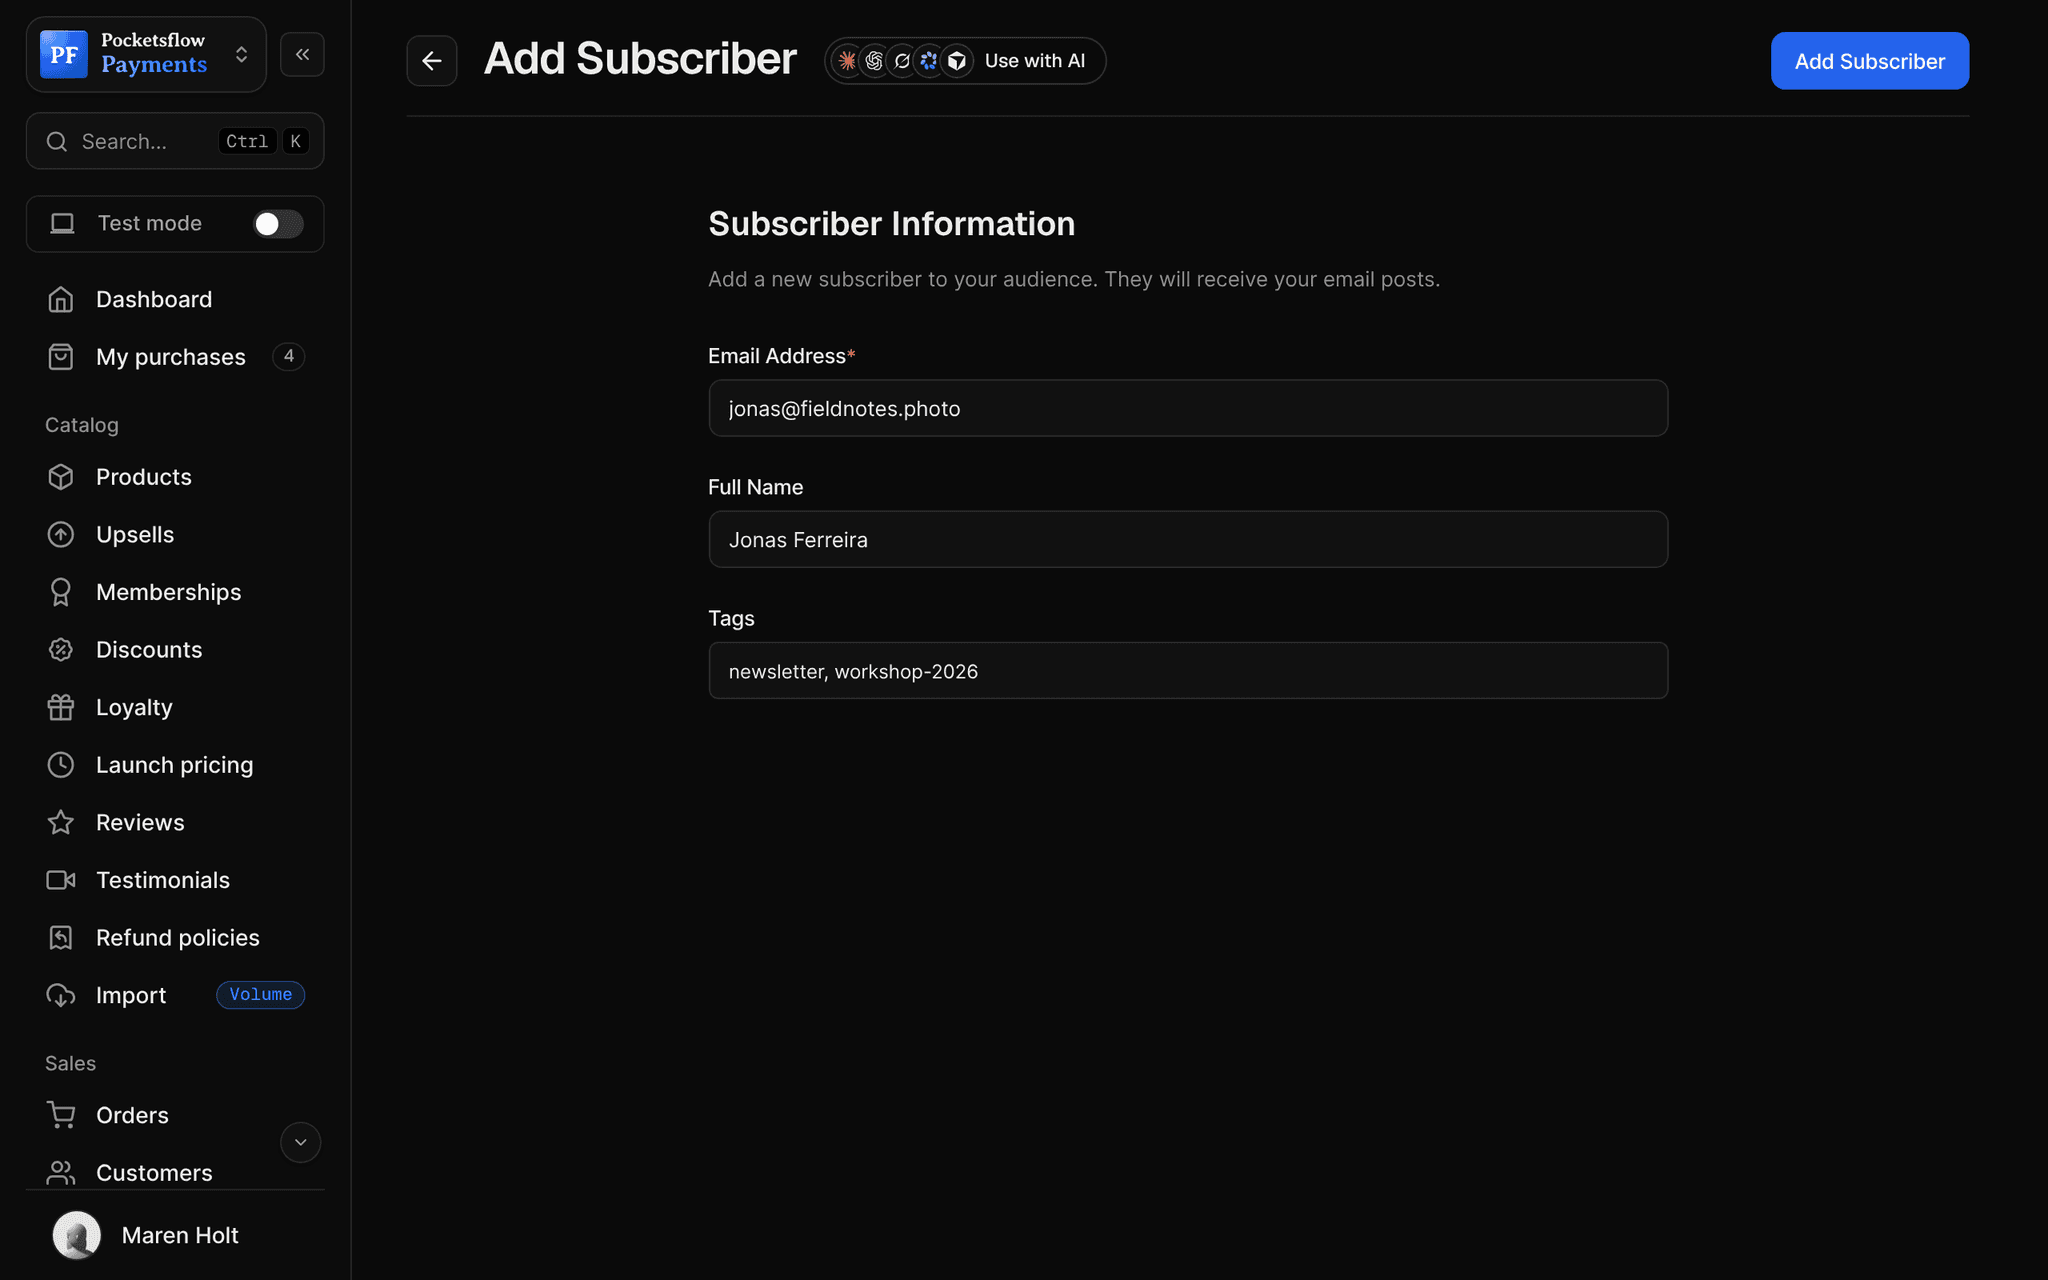
Task: Click the Tags input field
Action: (1188, 671)
